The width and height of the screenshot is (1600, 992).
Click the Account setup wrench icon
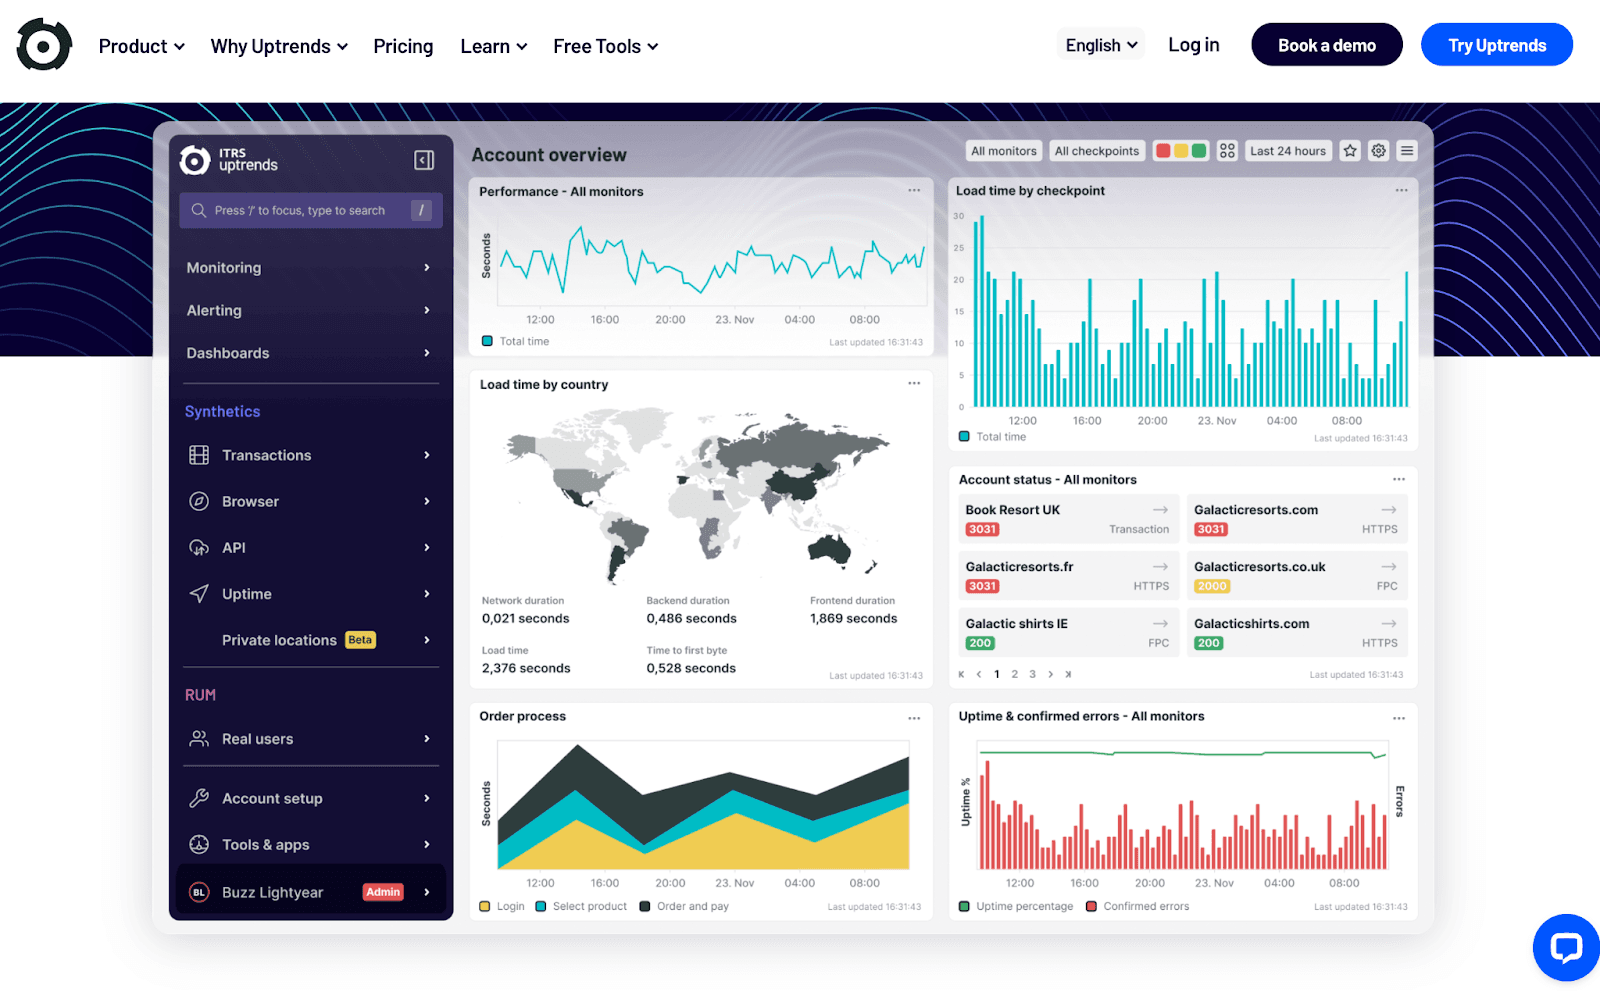199,798
